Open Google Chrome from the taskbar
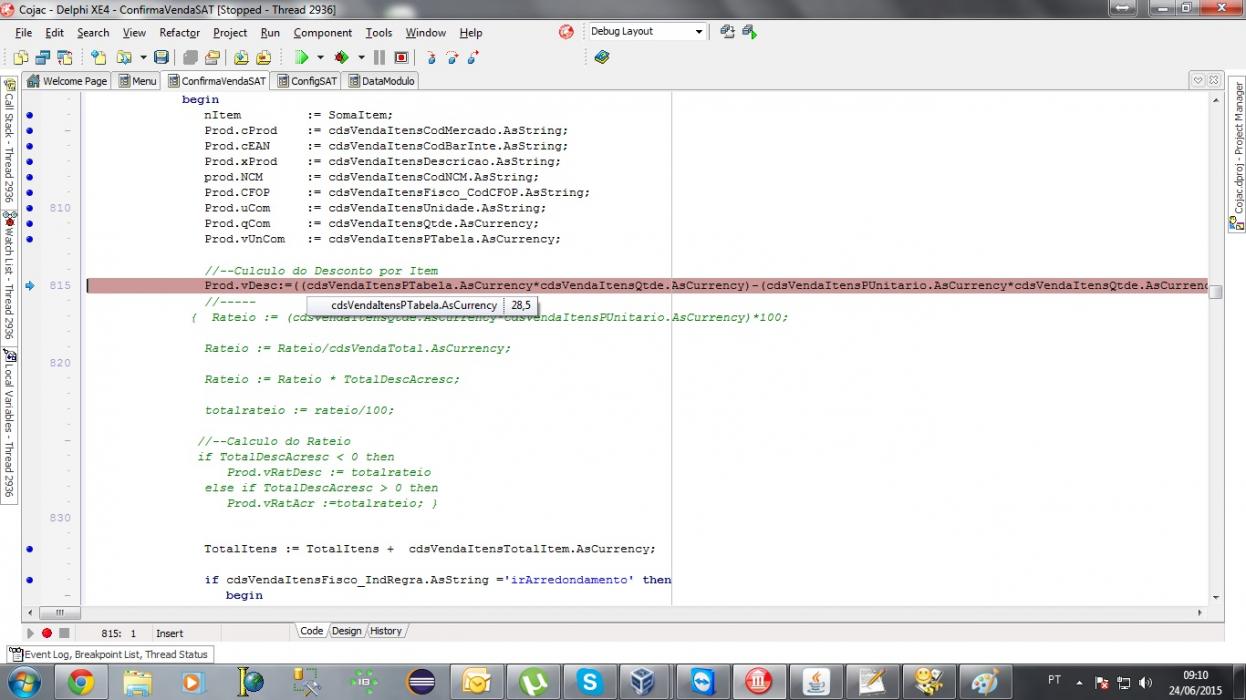 [x=80, y=682]
